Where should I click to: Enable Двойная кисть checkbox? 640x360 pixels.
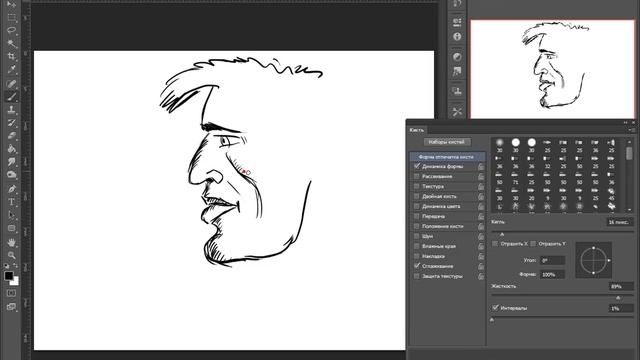point(417,196)
